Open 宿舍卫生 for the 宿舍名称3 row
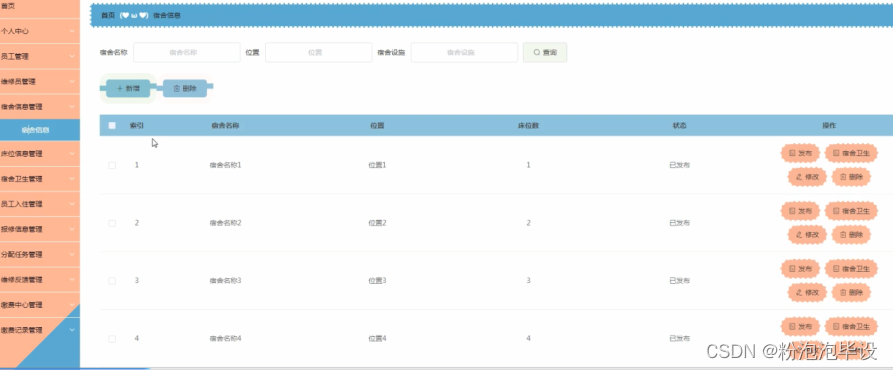This screenshot has height=370, width=893. point(851,269)
